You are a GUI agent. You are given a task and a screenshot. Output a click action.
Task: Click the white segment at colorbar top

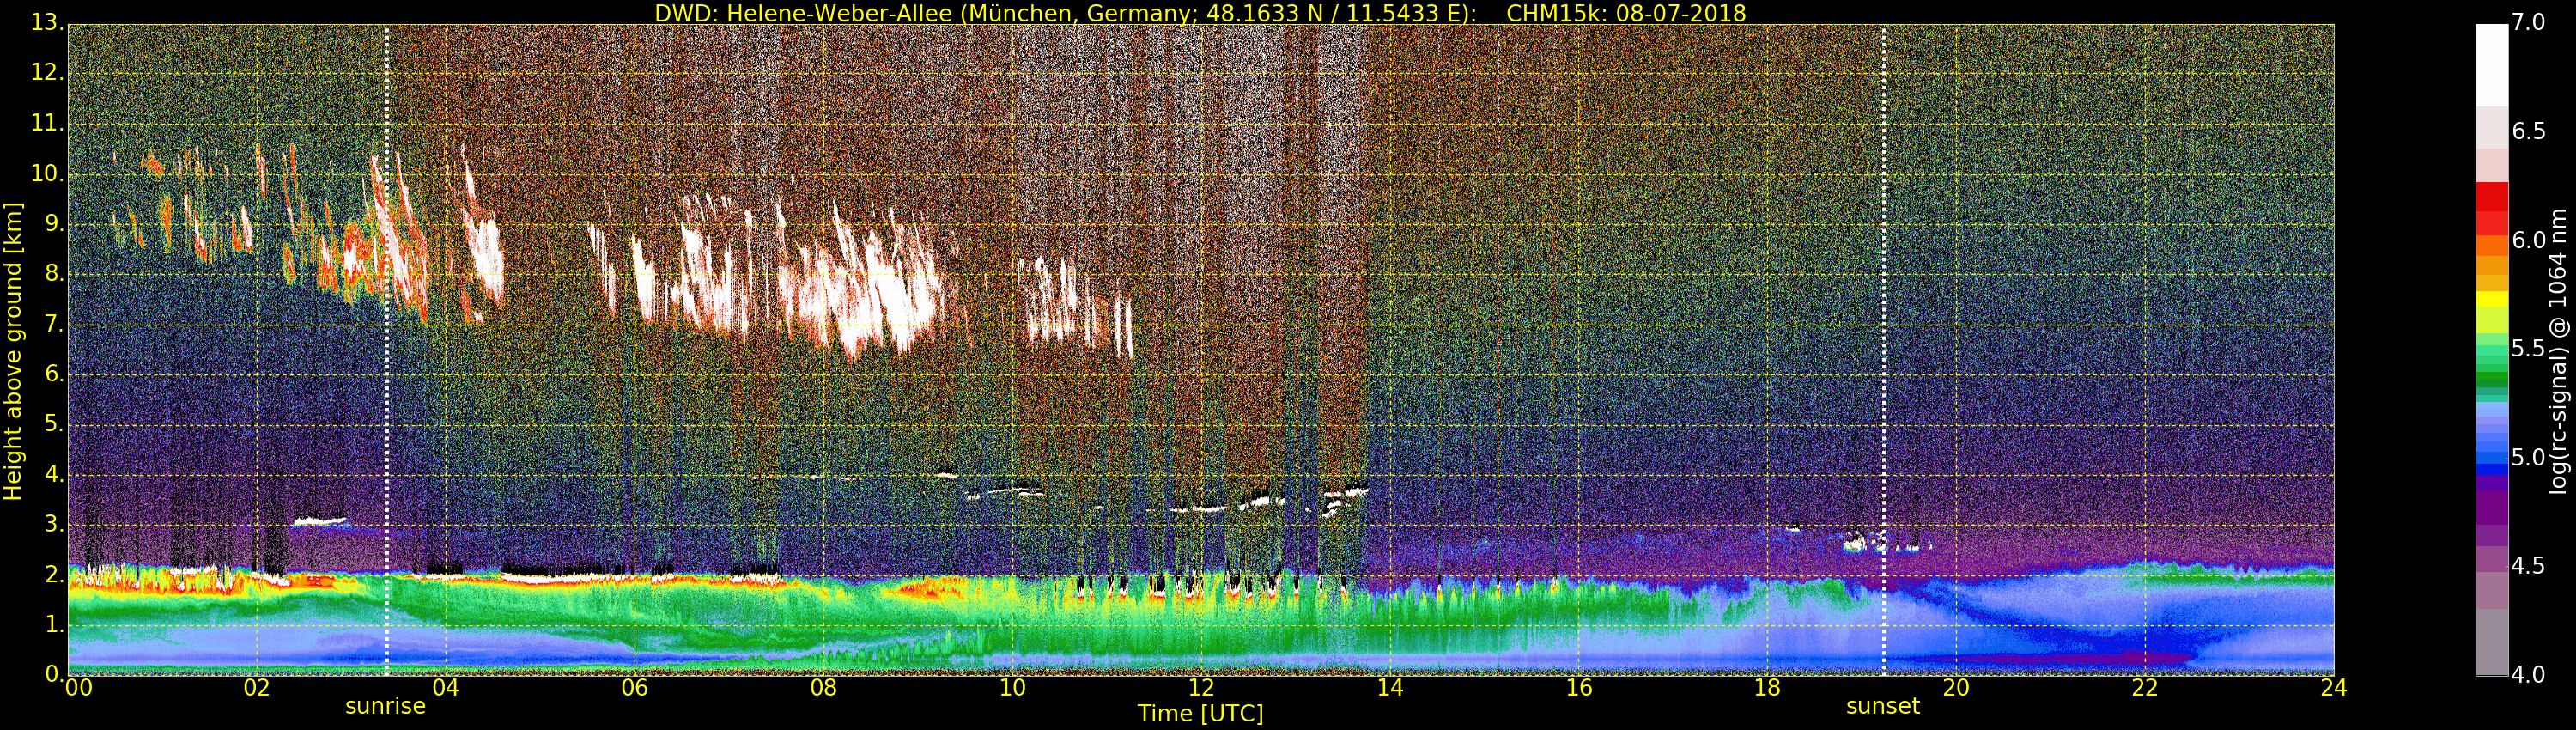pyautogui.click(x=2491, y=64)
